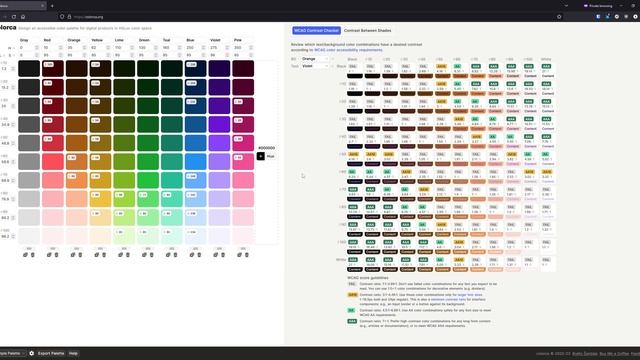Switch to WCAG Contrast Checker tab
640x360 pixels.
(316, 31)
